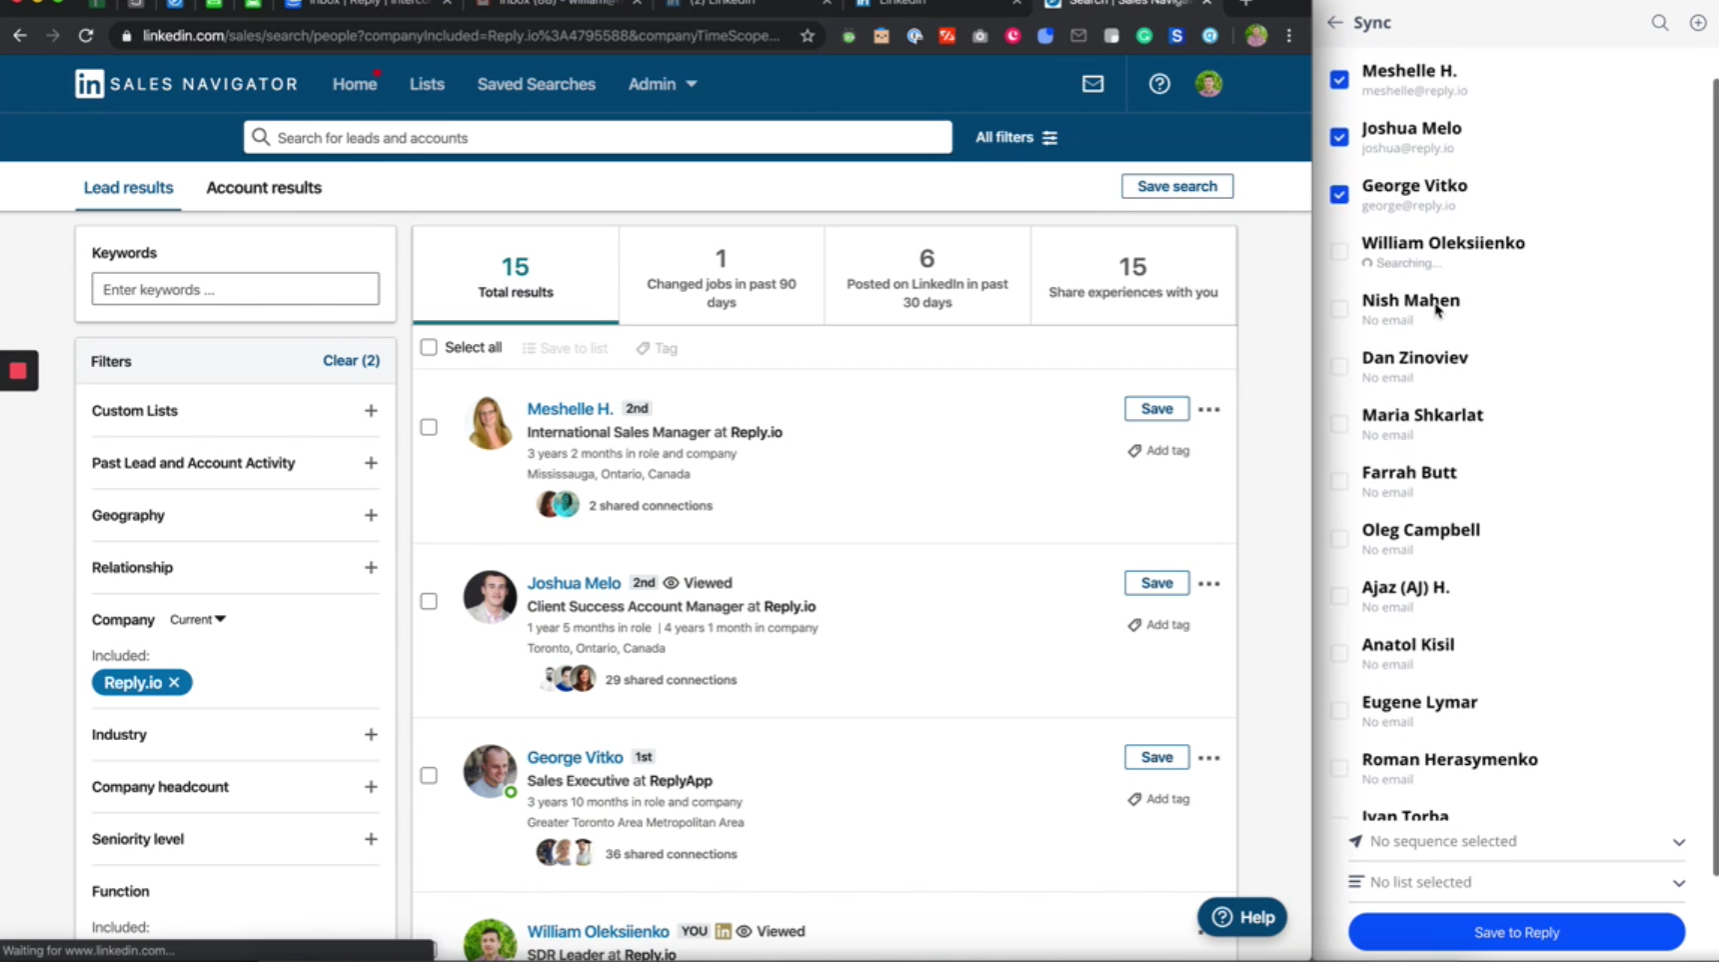Viewport: 1719px width, 962px height.
Task: Open more options for Meshelle H.
Action: click(x=1209, y=409)
